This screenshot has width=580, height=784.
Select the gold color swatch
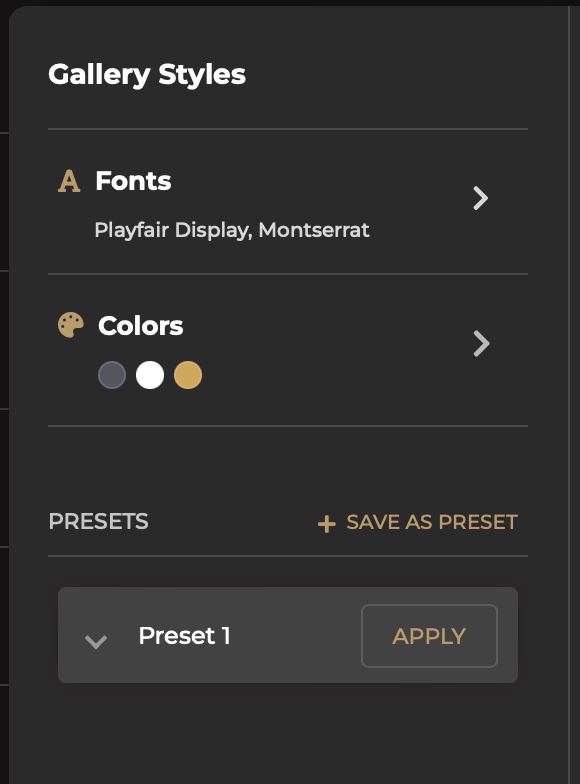point(188,375)
